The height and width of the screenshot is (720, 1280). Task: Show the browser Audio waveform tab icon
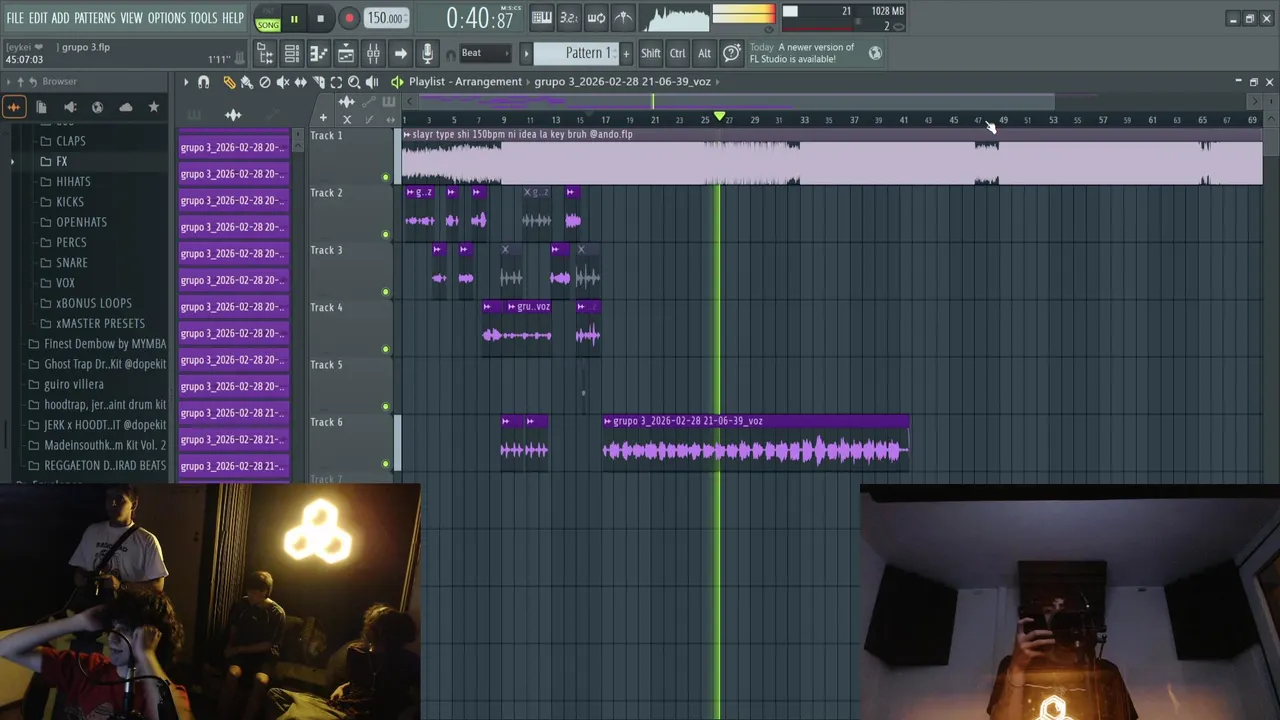coord(14,107)
